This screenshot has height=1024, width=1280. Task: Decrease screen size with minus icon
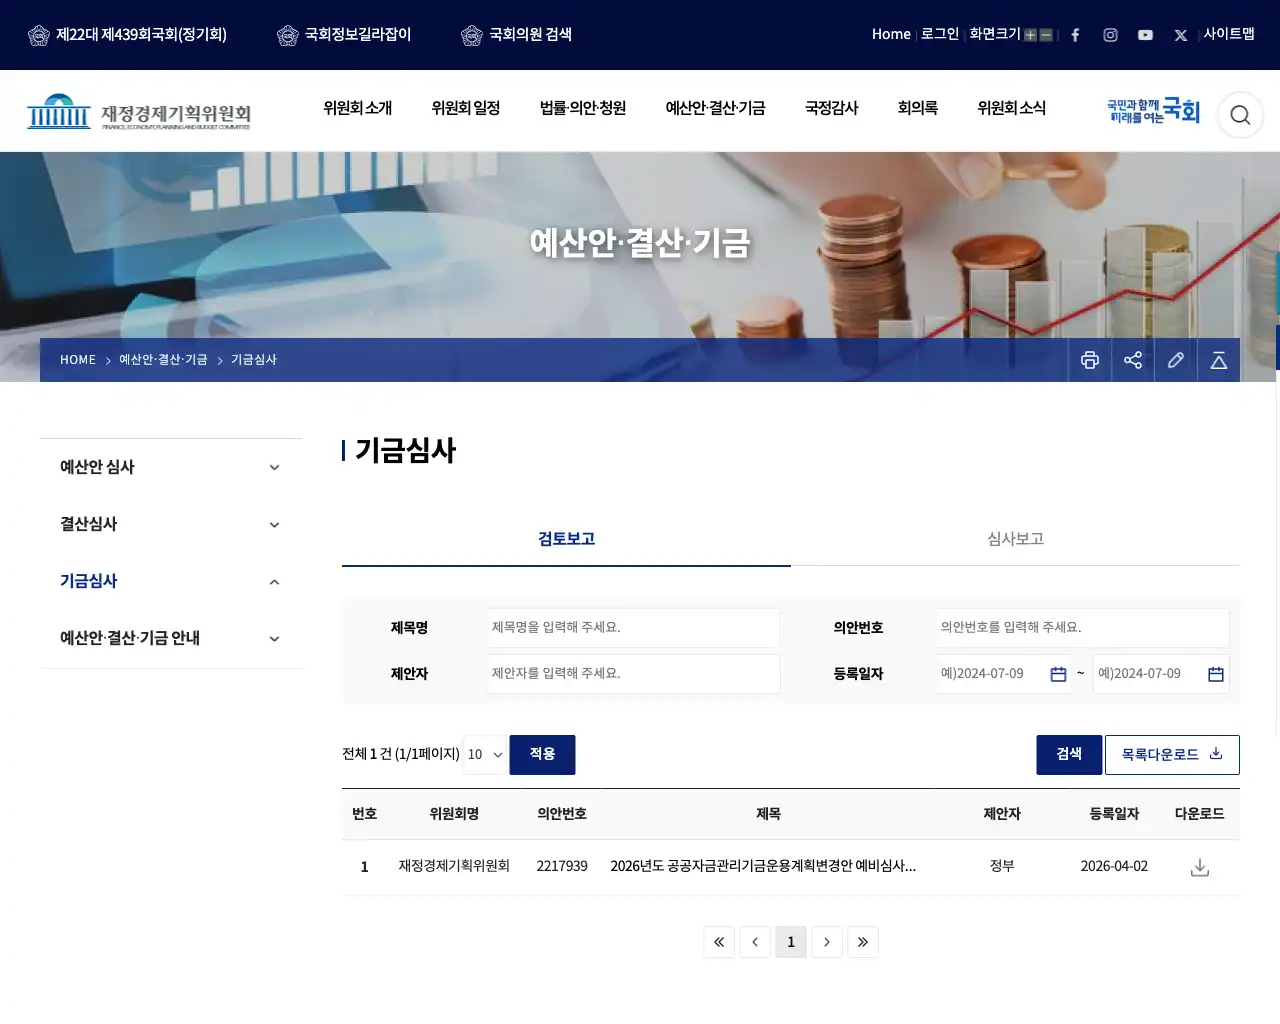coord(1046,35)
